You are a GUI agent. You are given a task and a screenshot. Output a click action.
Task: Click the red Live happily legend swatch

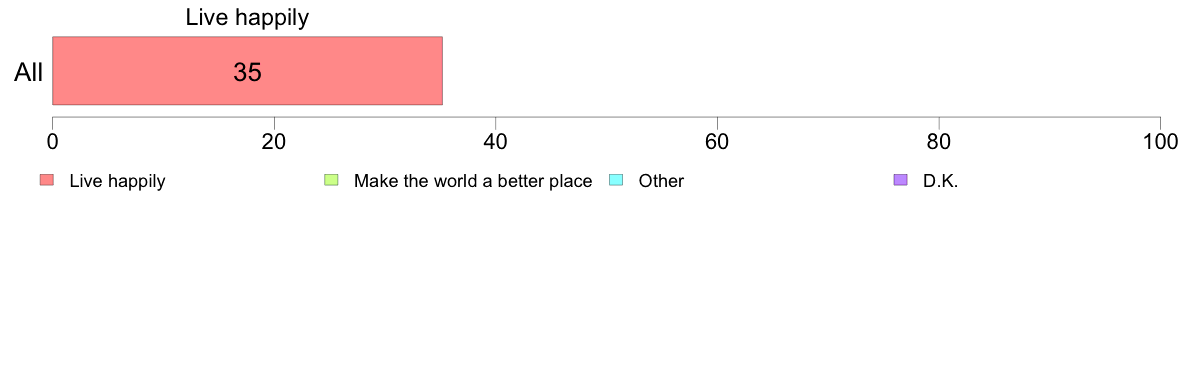click(47, 180)
